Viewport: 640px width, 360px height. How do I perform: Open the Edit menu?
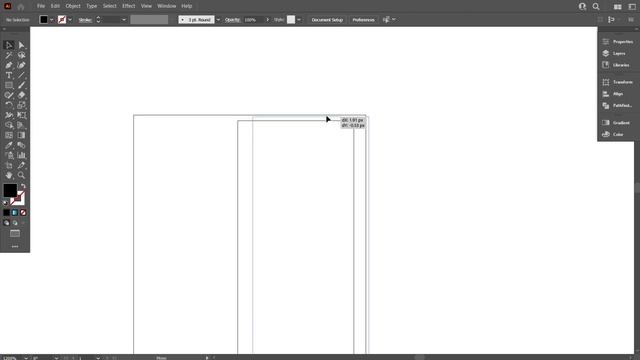pos(55,6)
